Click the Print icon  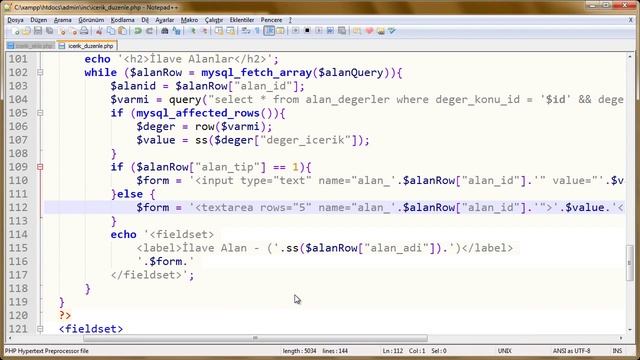(x=84, y=31)
